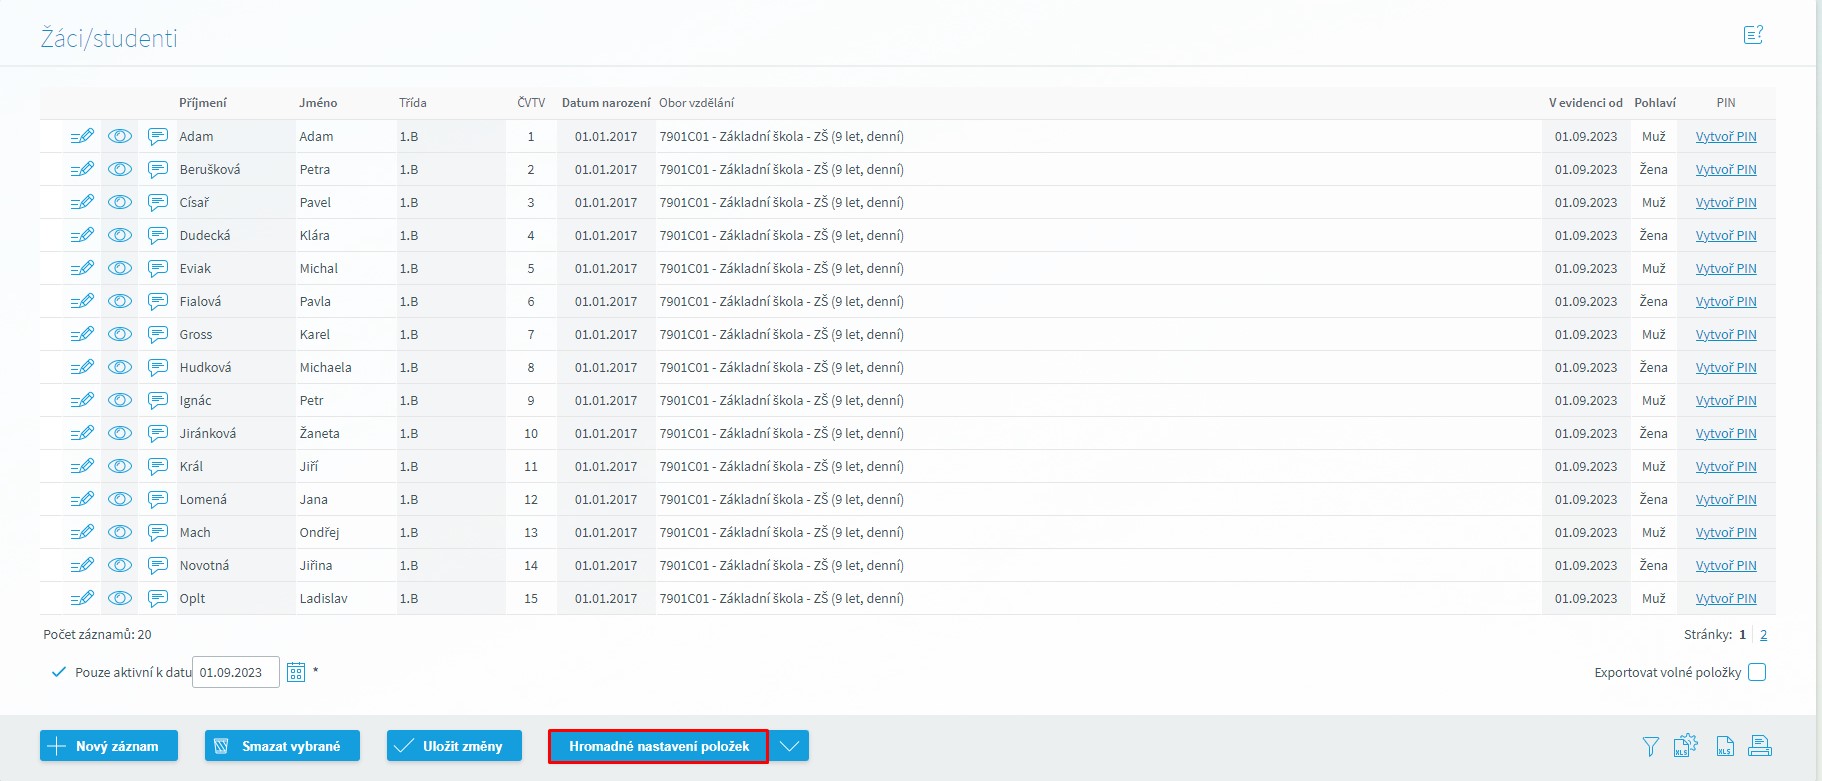Click edit pencil for Gross Karel
This screenshot has height=781, width=1822.
coord(82,334)
